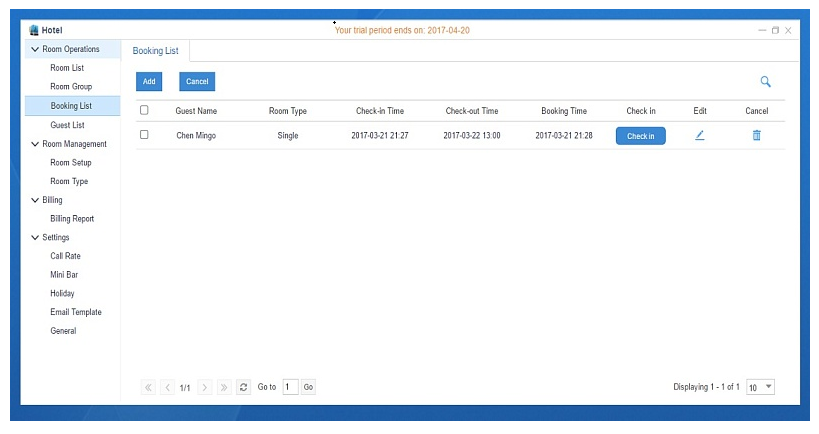Open the page size dropdown showing 10

coord(761,387)
